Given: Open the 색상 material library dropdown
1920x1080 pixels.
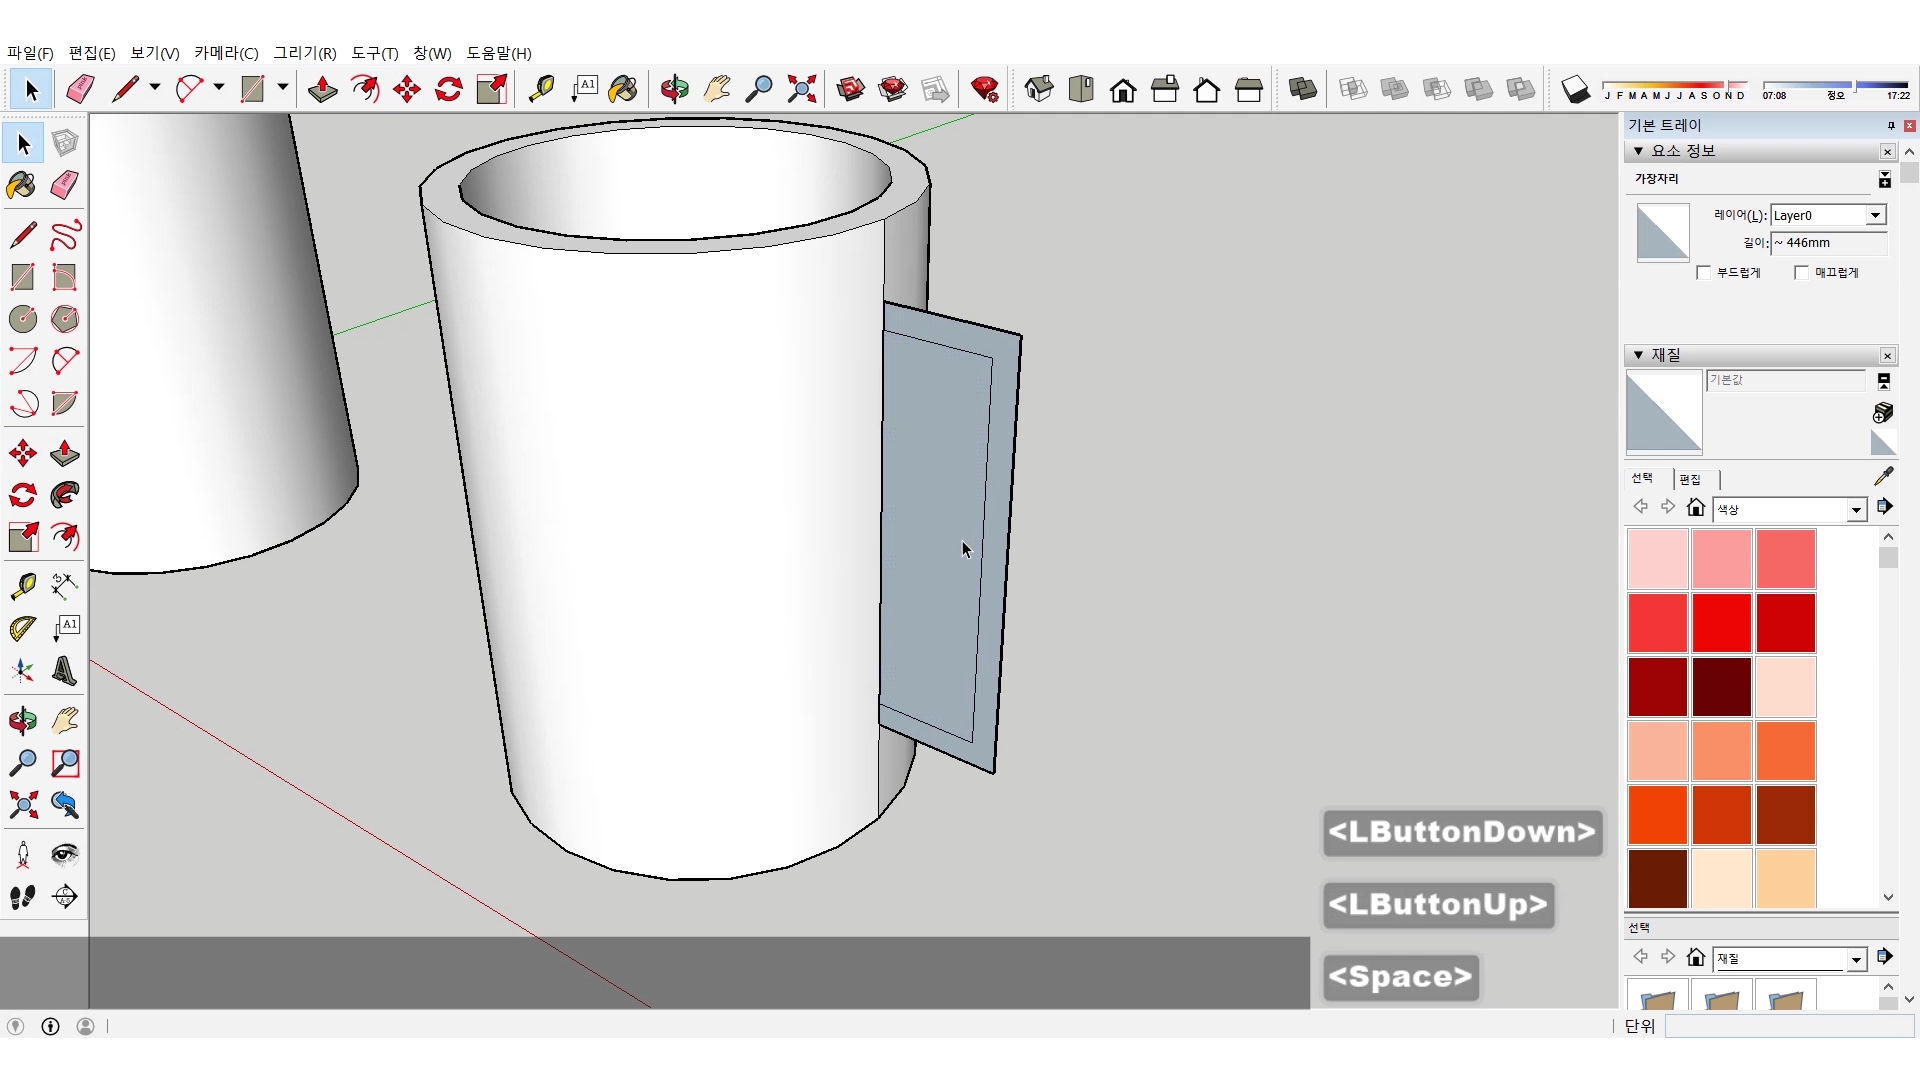Looking at the screenshot, I should [x=1856, y=510].
